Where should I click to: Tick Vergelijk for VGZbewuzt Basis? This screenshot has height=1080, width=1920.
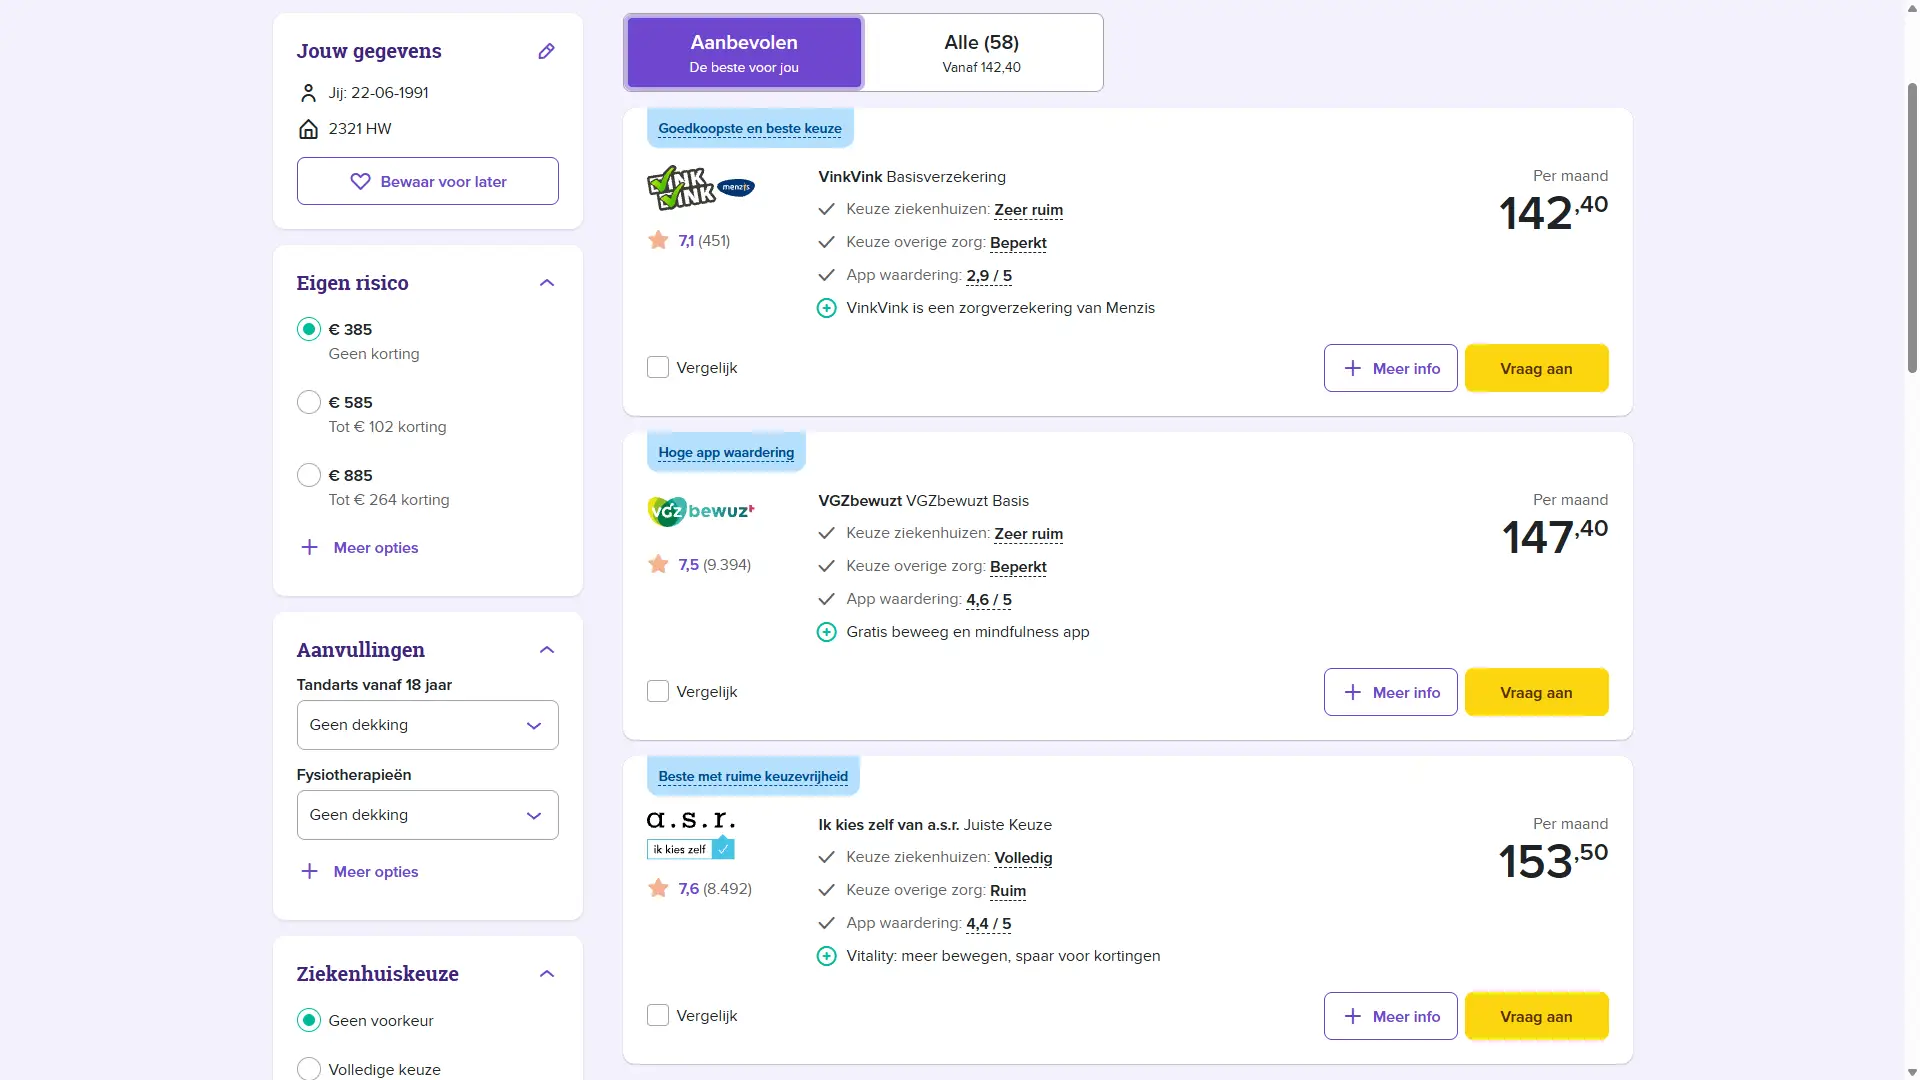tap(658, 691)
